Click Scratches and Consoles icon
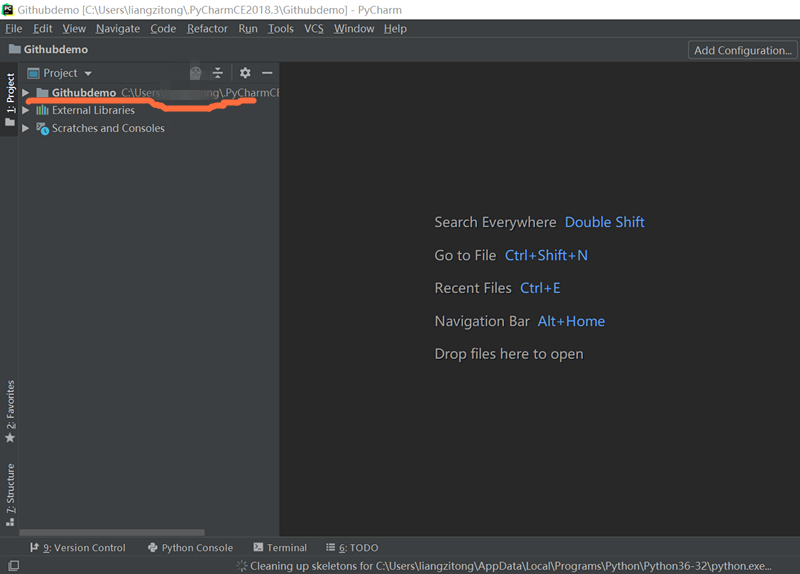This screenshot has width=800, height=574. (x=42, y=129)
